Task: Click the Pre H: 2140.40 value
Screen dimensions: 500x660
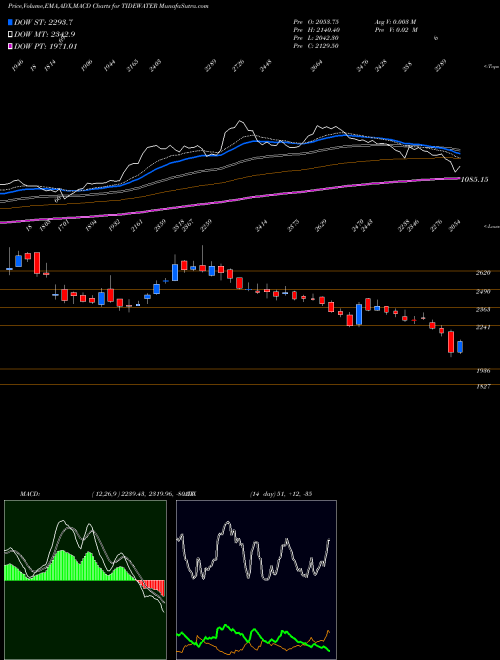Action: [317, 30]
